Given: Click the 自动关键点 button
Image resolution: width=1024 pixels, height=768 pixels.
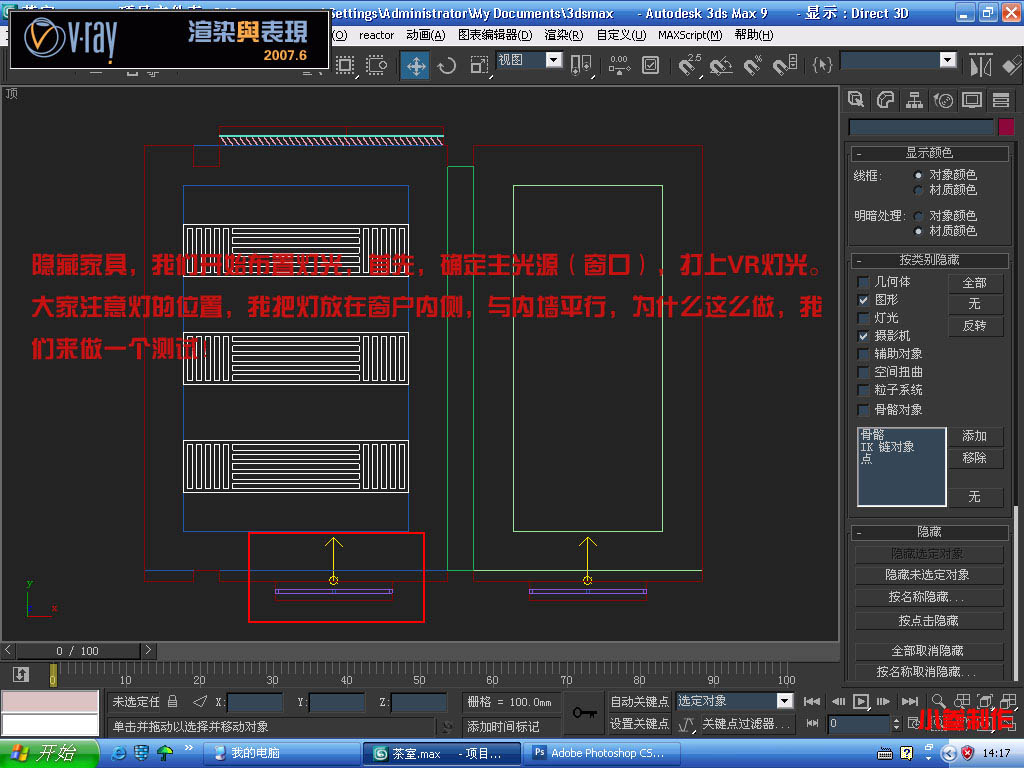Looking at the screenshot, I should click(639, 701).
